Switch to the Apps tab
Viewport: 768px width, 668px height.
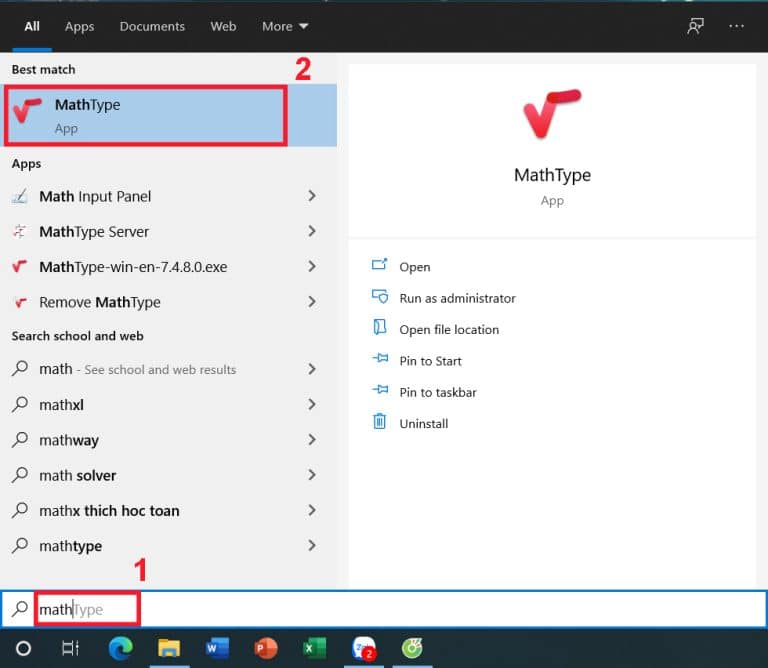pos(79,26)
